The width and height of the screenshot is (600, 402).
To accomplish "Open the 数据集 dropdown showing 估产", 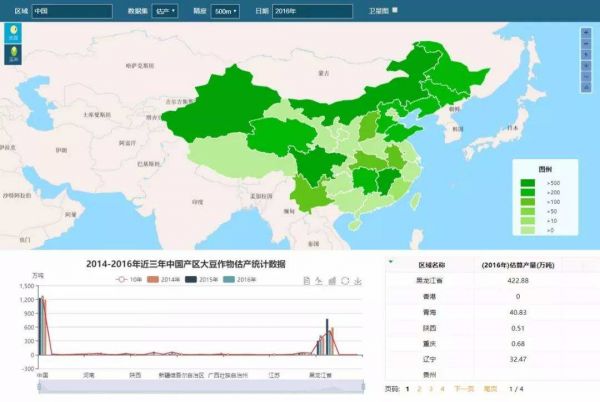I will click(x=166, y=11).
